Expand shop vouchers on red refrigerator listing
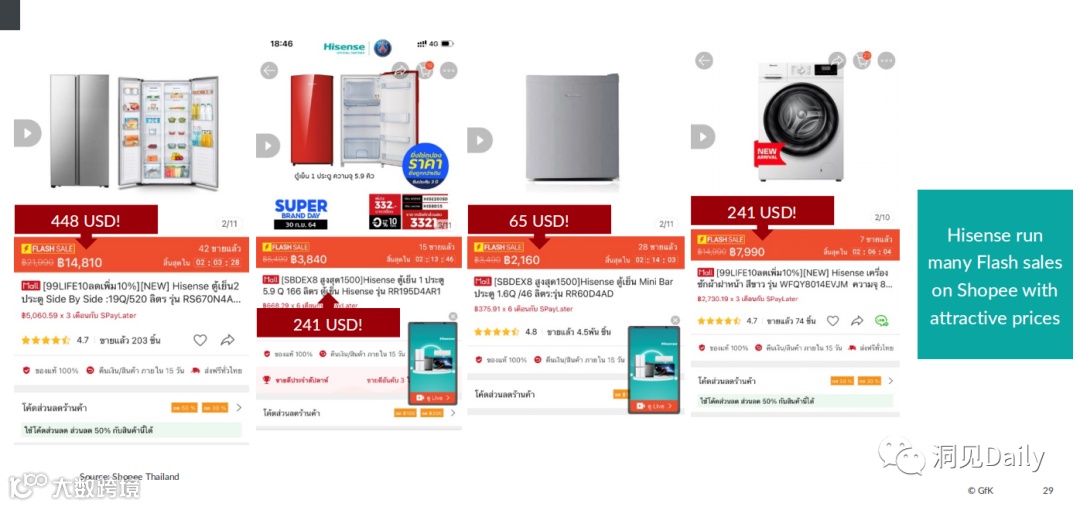The height and width of the screenshot is (507, 1080). (359, 413)
